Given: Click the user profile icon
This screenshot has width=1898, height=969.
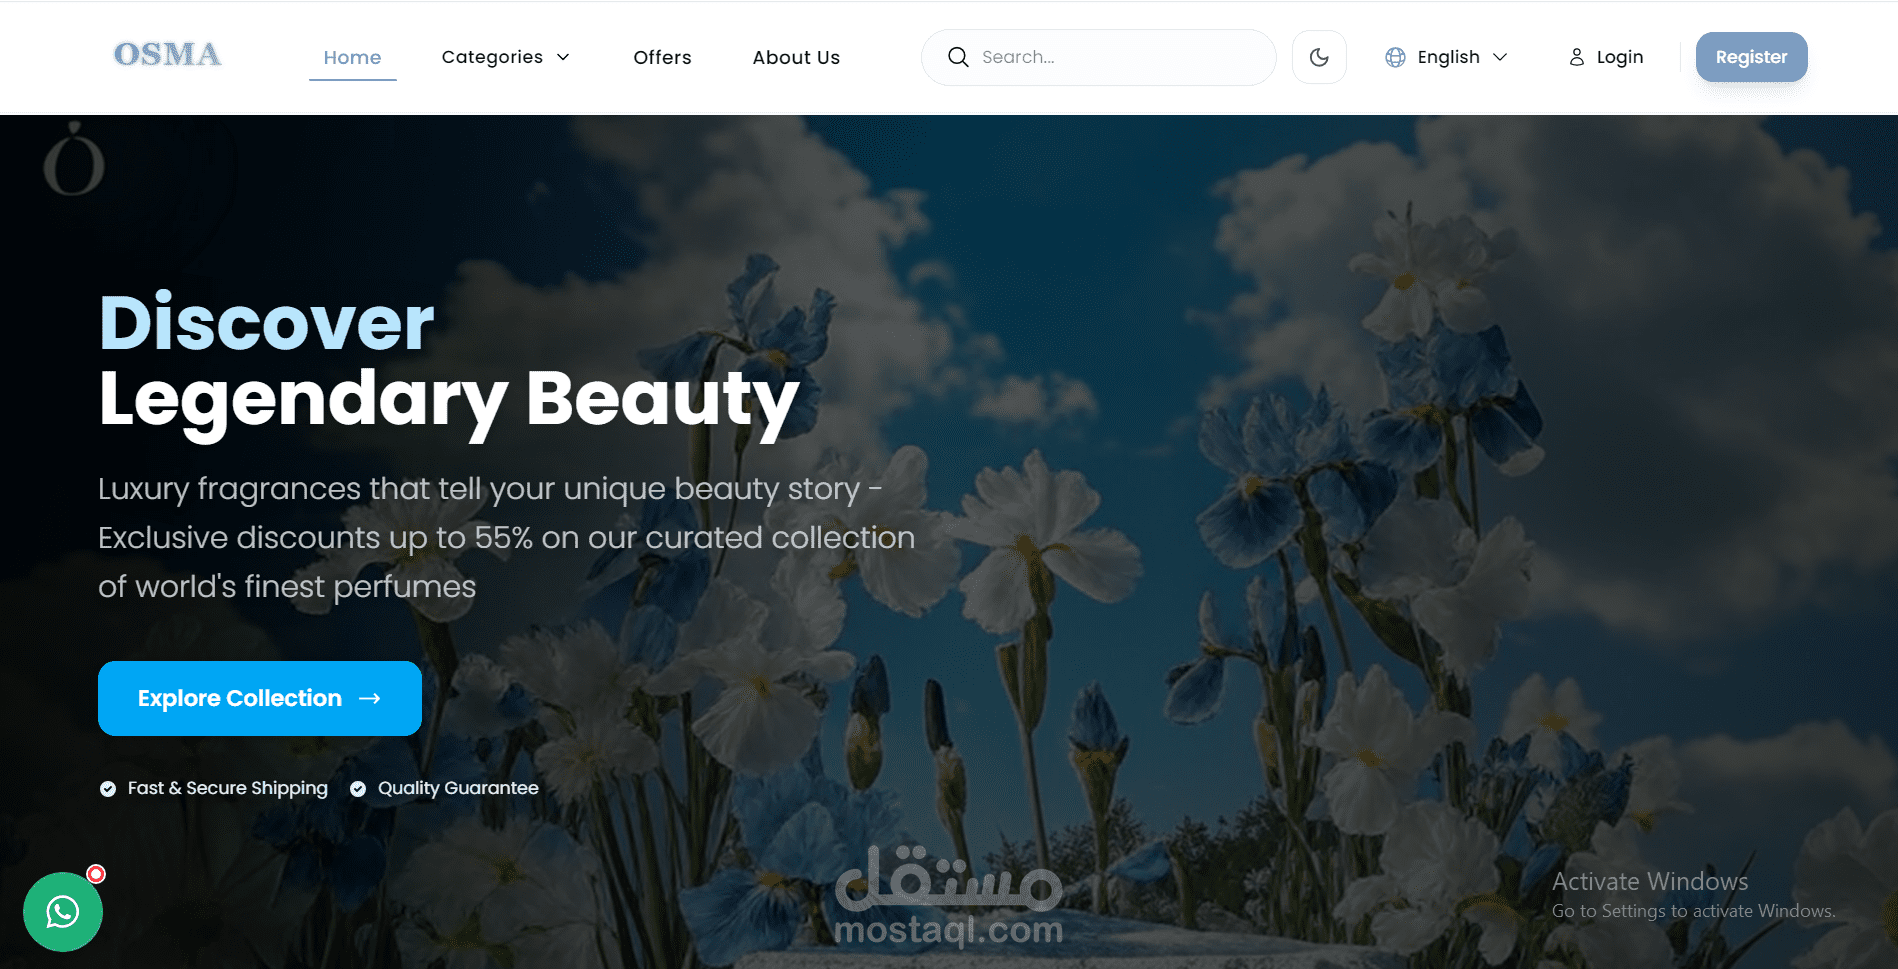Looking at the screenshot, I should (1577, 57).
